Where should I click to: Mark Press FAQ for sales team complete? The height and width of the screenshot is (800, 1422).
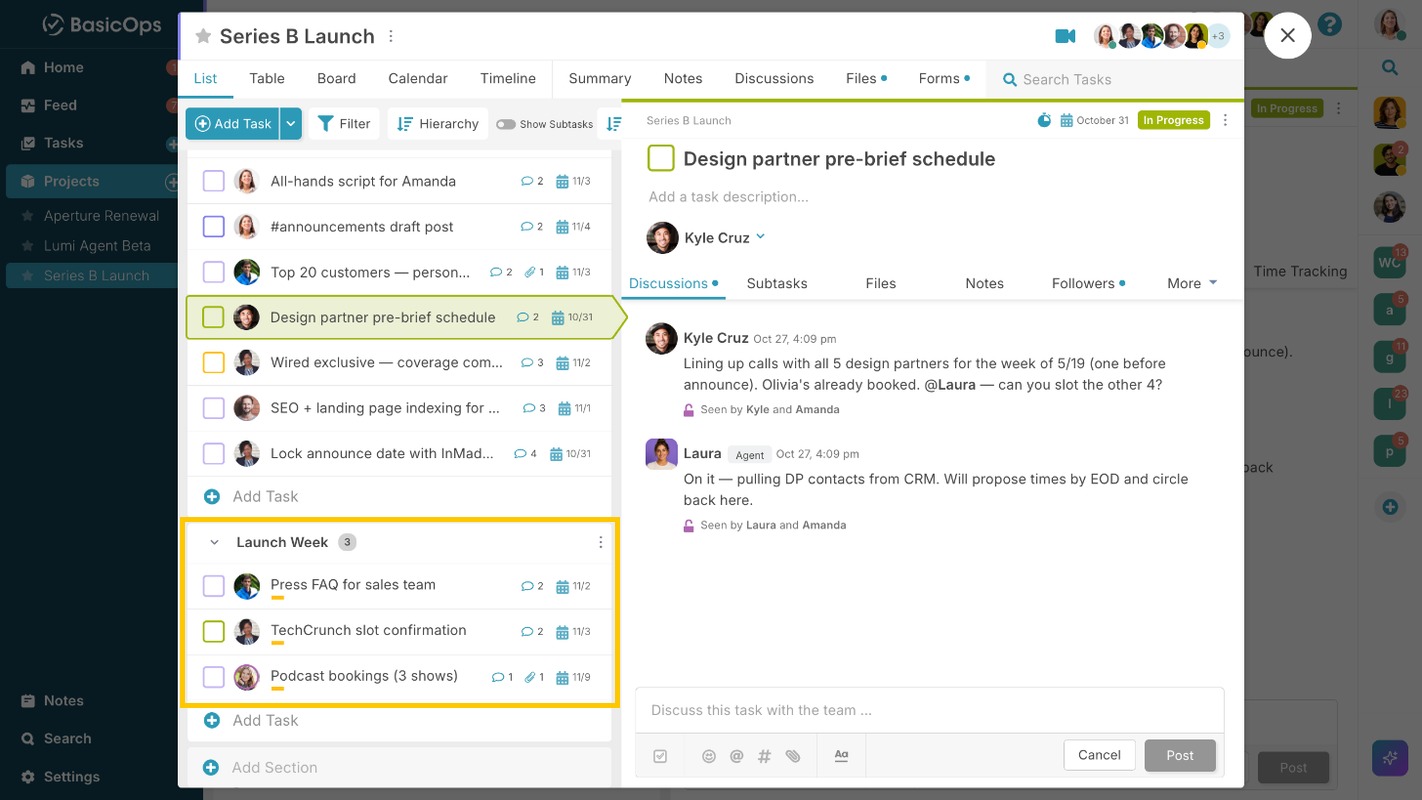click(213, 586)
